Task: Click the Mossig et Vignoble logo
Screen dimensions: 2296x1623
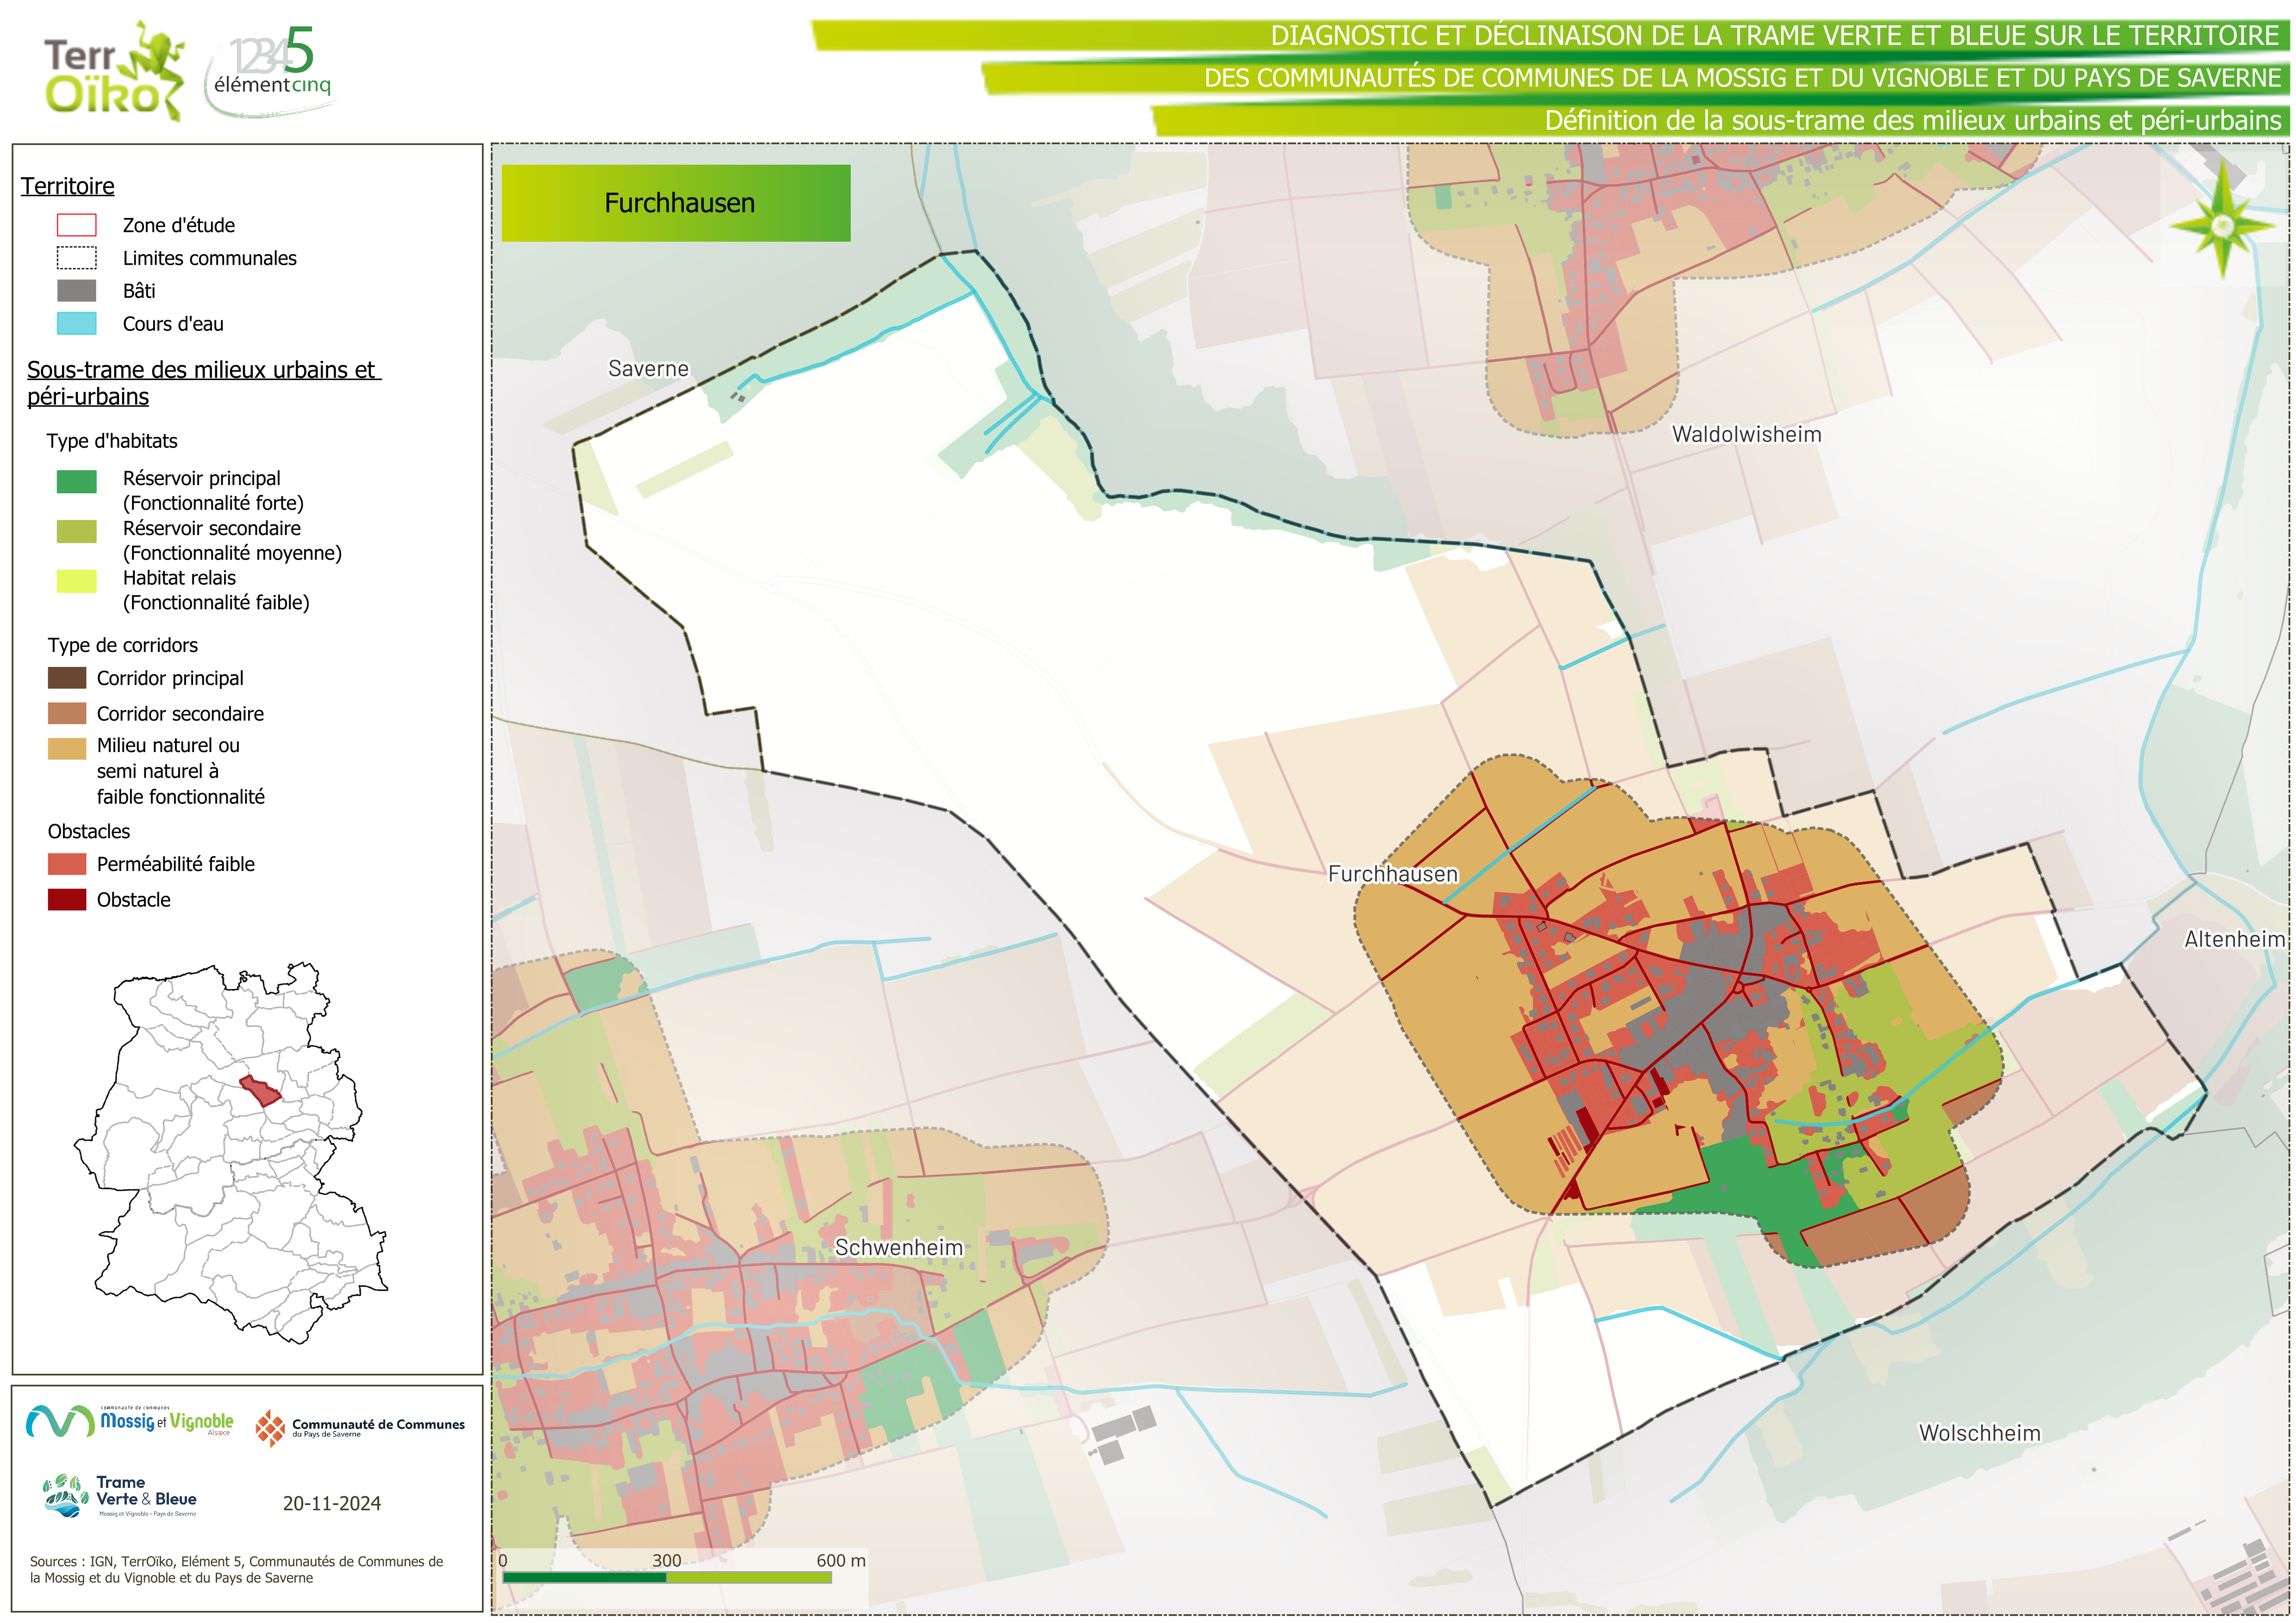Action: (x=130, y=1421)
